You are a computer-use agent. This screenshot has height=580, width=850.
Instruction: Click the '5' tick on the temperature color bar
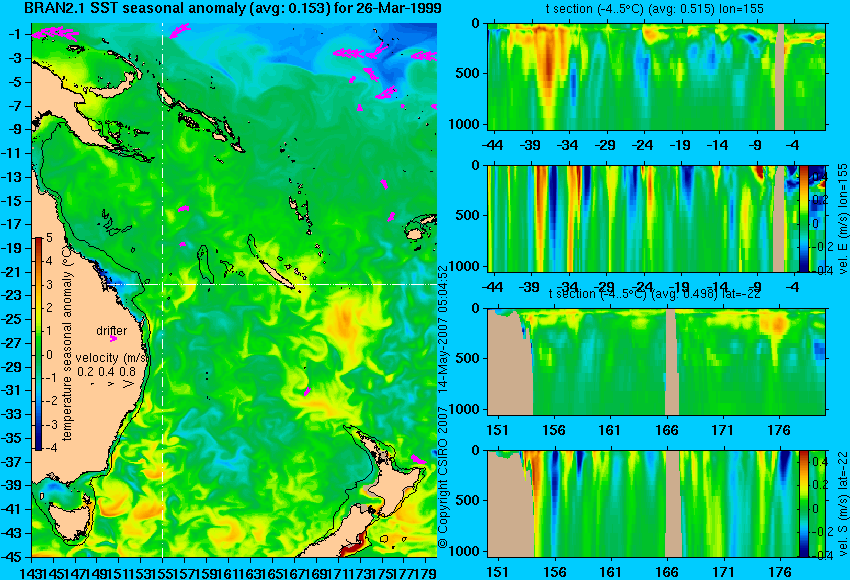click(x=49, y=237)
